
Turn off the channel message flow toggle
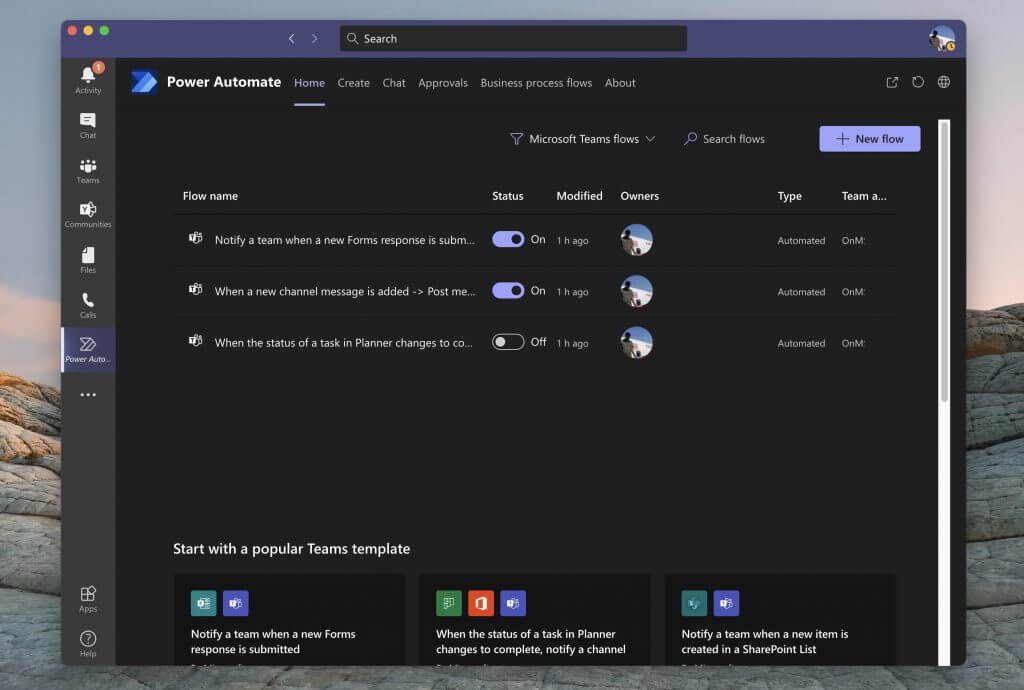507,290
